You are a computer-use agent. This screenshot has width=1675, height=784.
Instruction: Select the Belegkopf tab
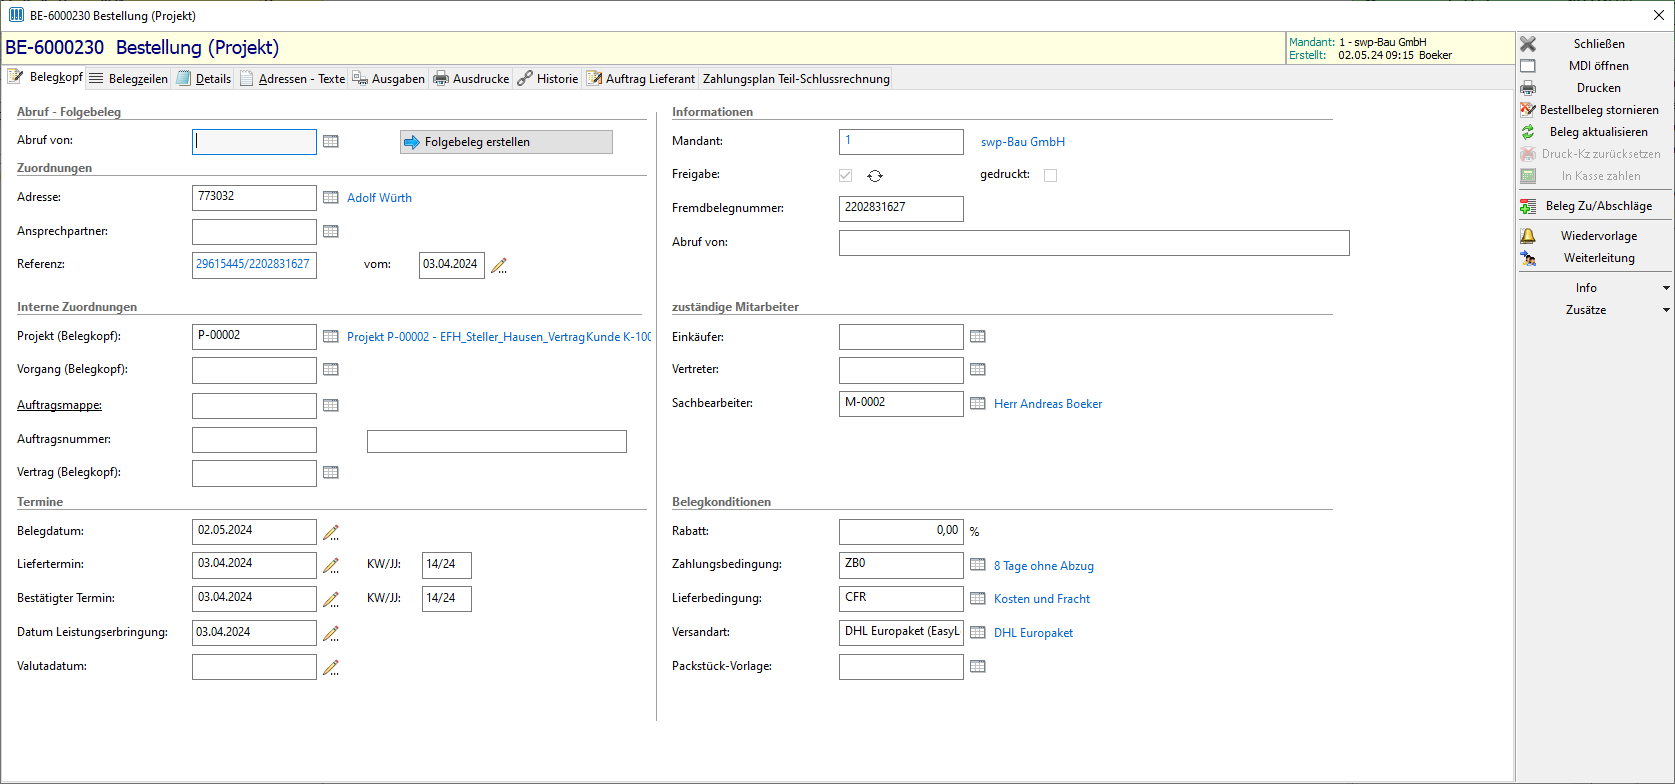tap(45, 77)
